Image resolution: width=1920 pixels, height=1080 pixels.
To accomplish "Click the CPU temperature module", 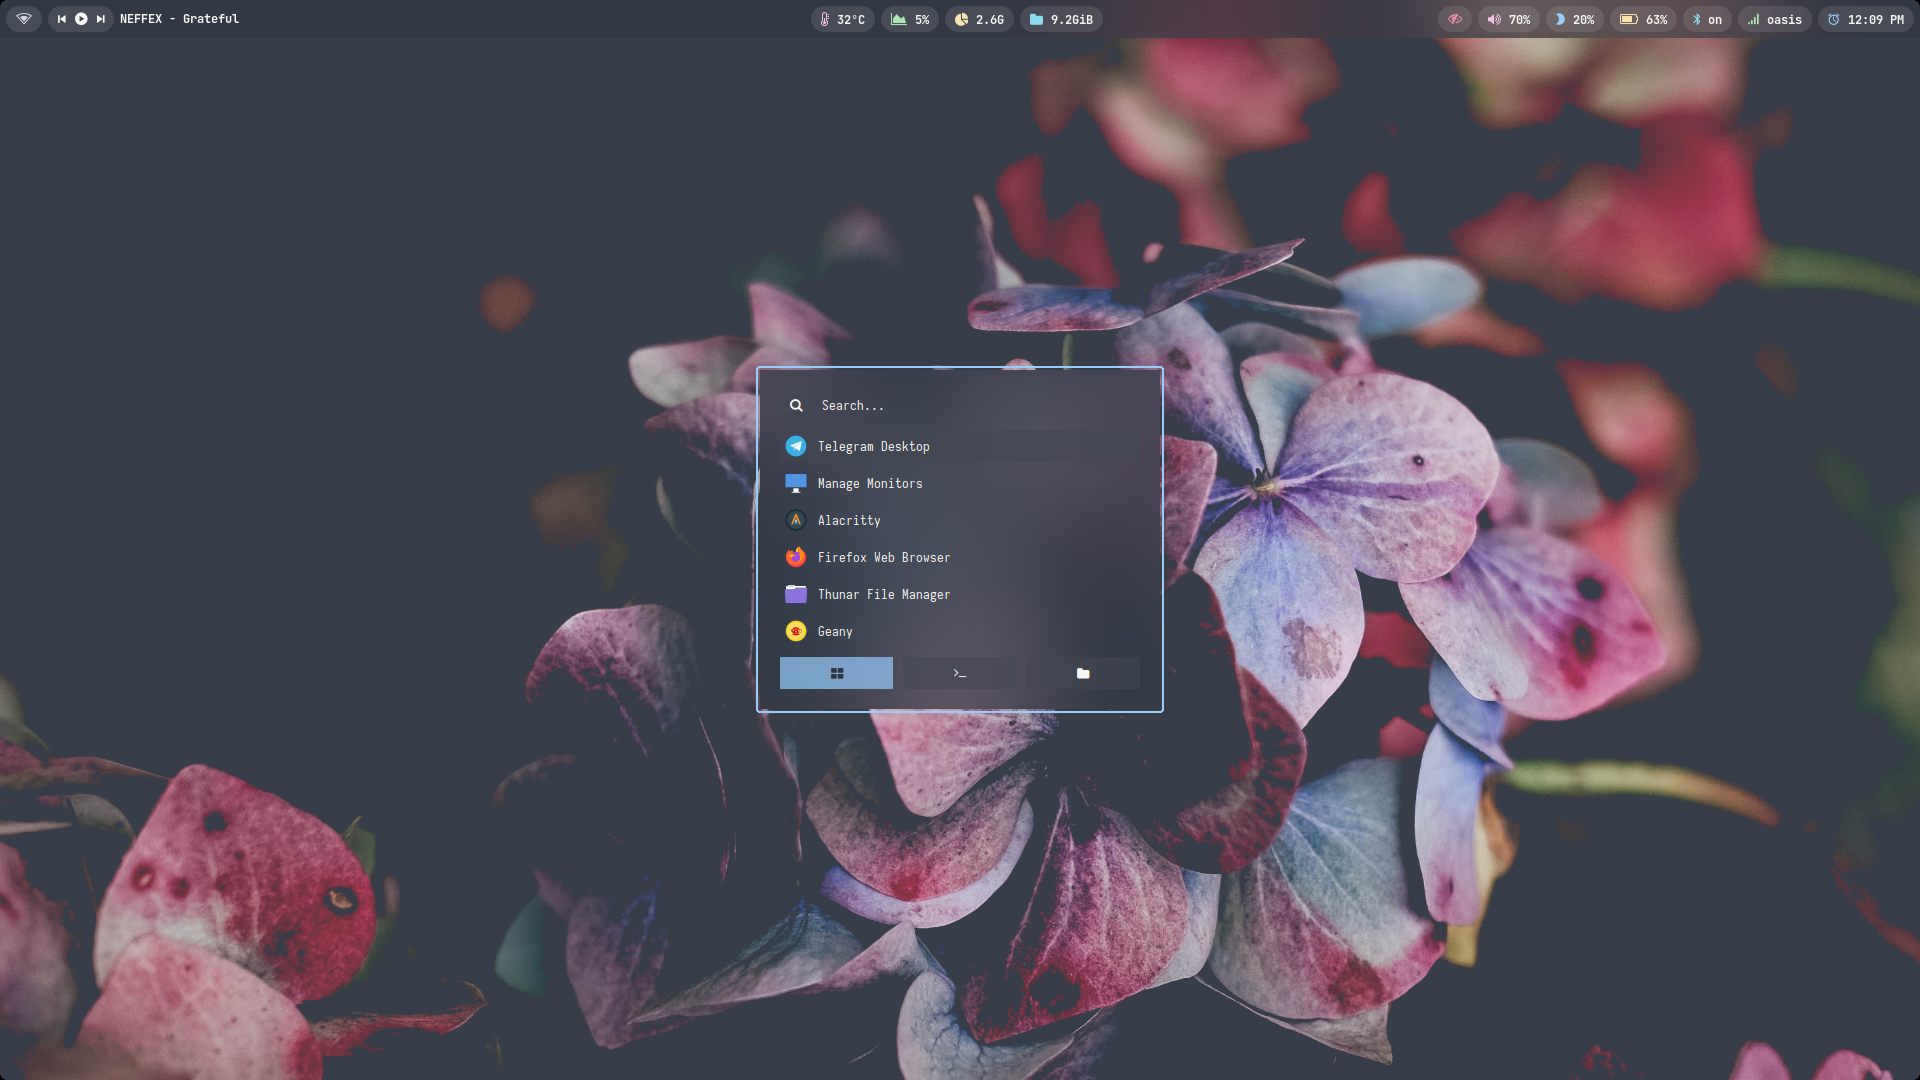I will pos(842,19).
